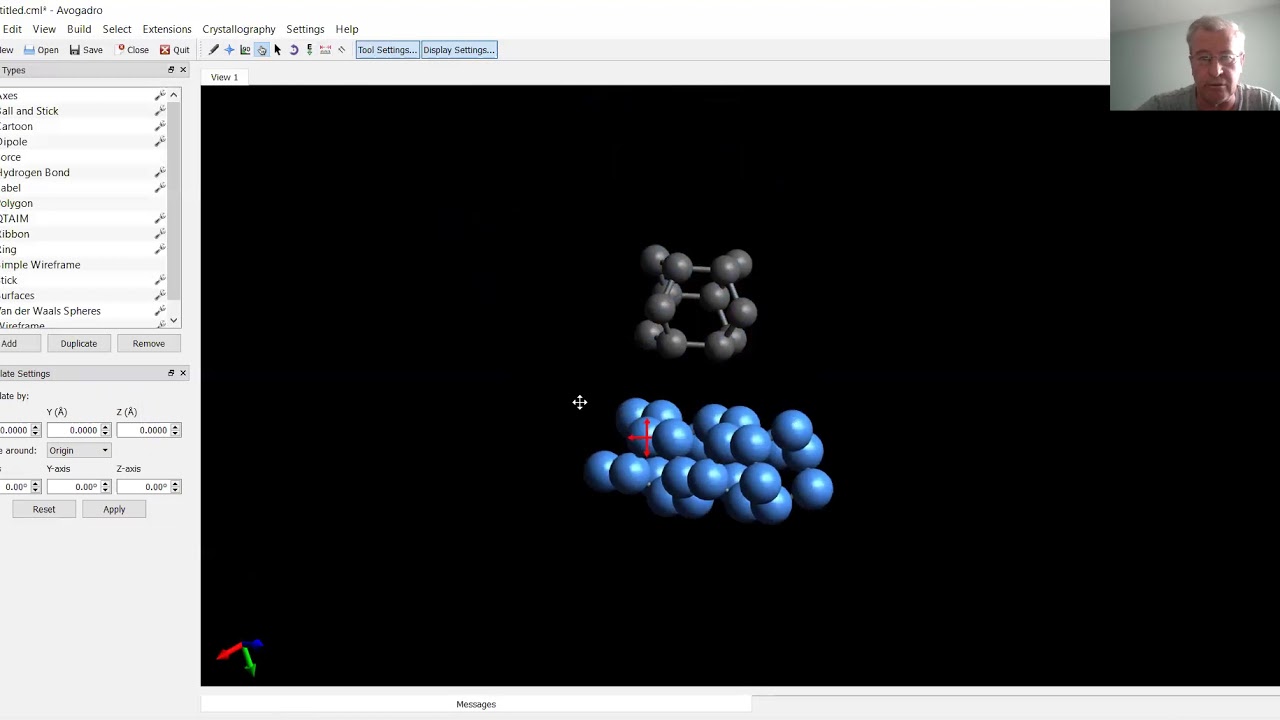Click the Open file toolbar button
This screenshot has height=720, width=1280.
tap(41, 50)
